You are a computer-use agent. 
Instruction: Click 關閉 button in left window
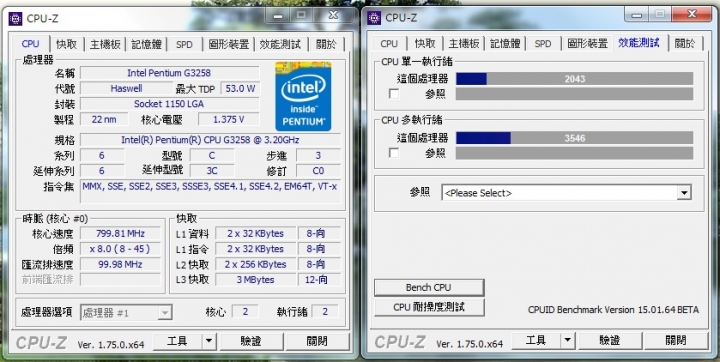[317, 341]
